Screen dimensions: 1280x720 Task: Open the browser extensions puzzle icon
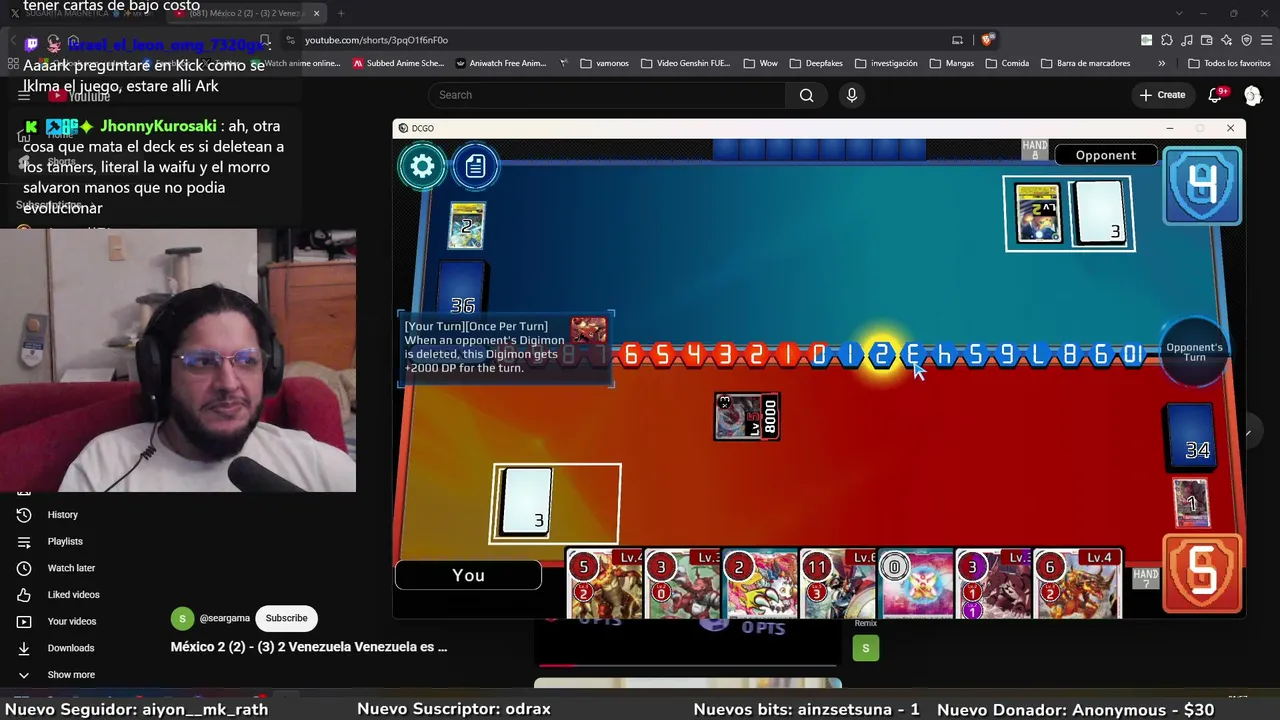pyautogui.click(x=1166, y=40)
